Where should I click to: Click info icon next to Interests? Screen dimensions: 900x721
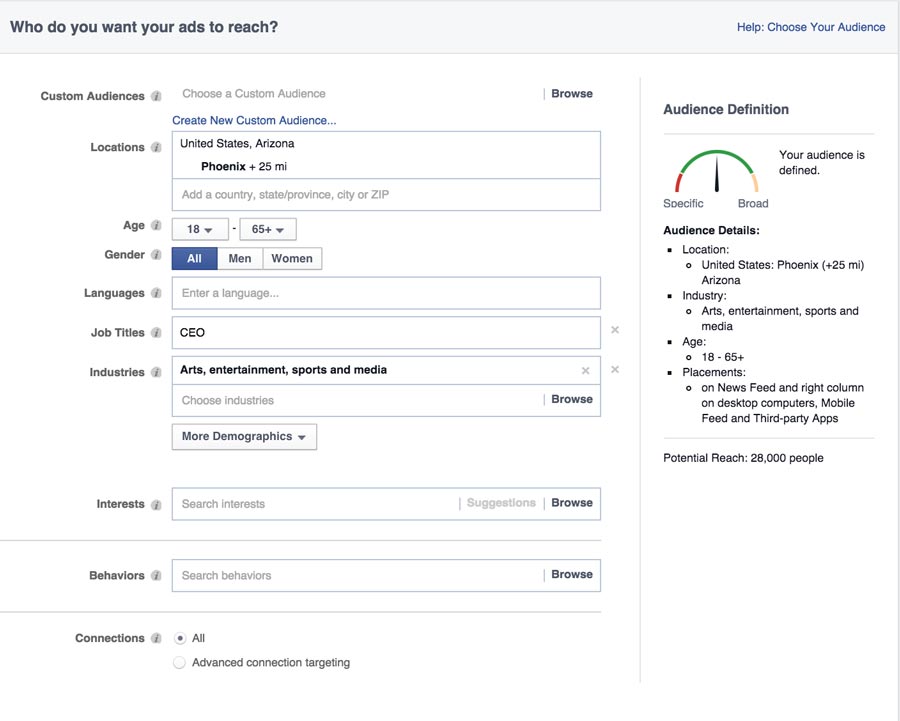[156, 505]
